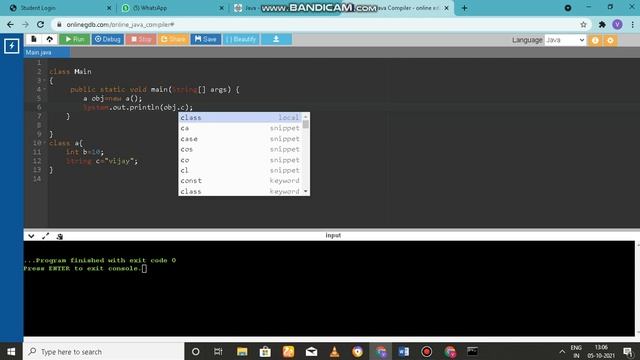This screenshot has height=360, width=640.
Task: Open Chrome three-dot menu
Action: pos(632,24)
